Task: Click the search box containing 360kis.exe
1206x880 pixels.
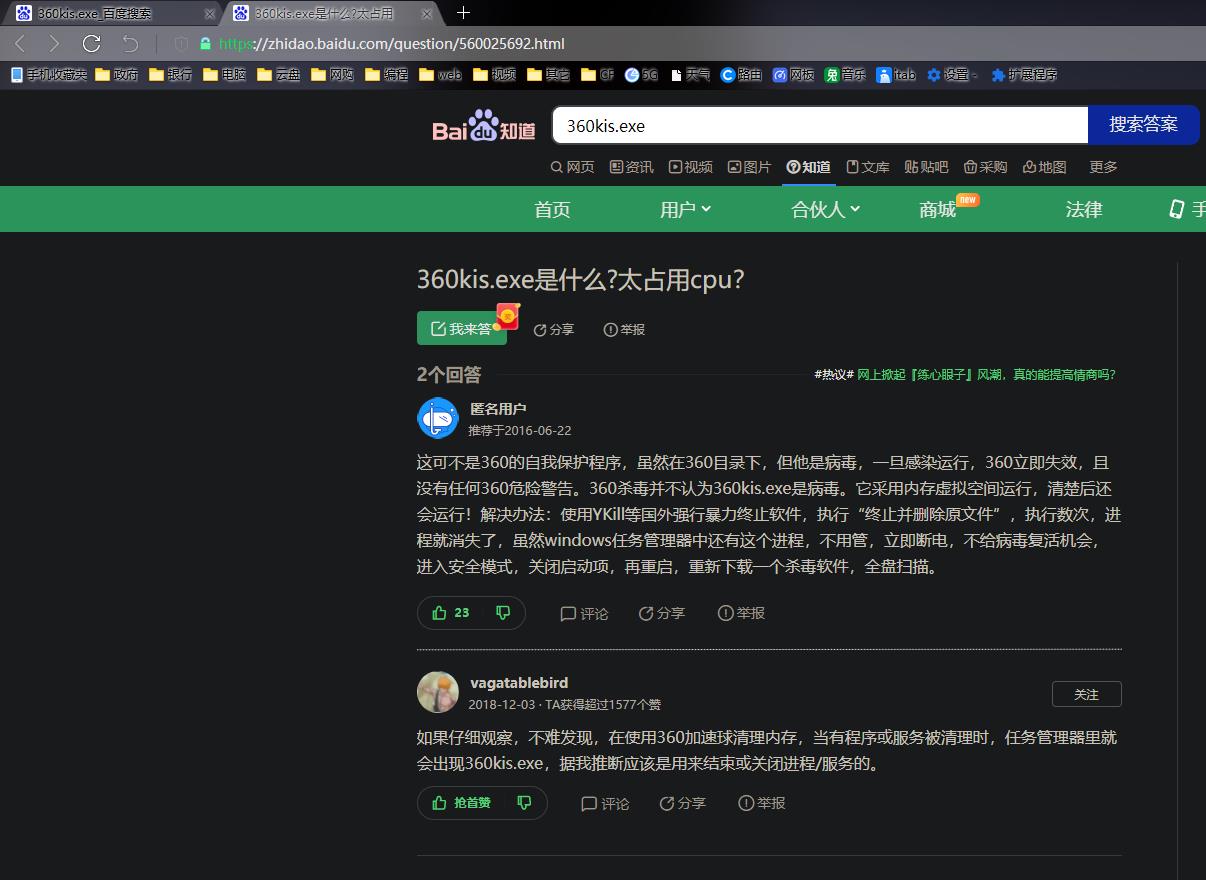Action: tap(820, 125)
